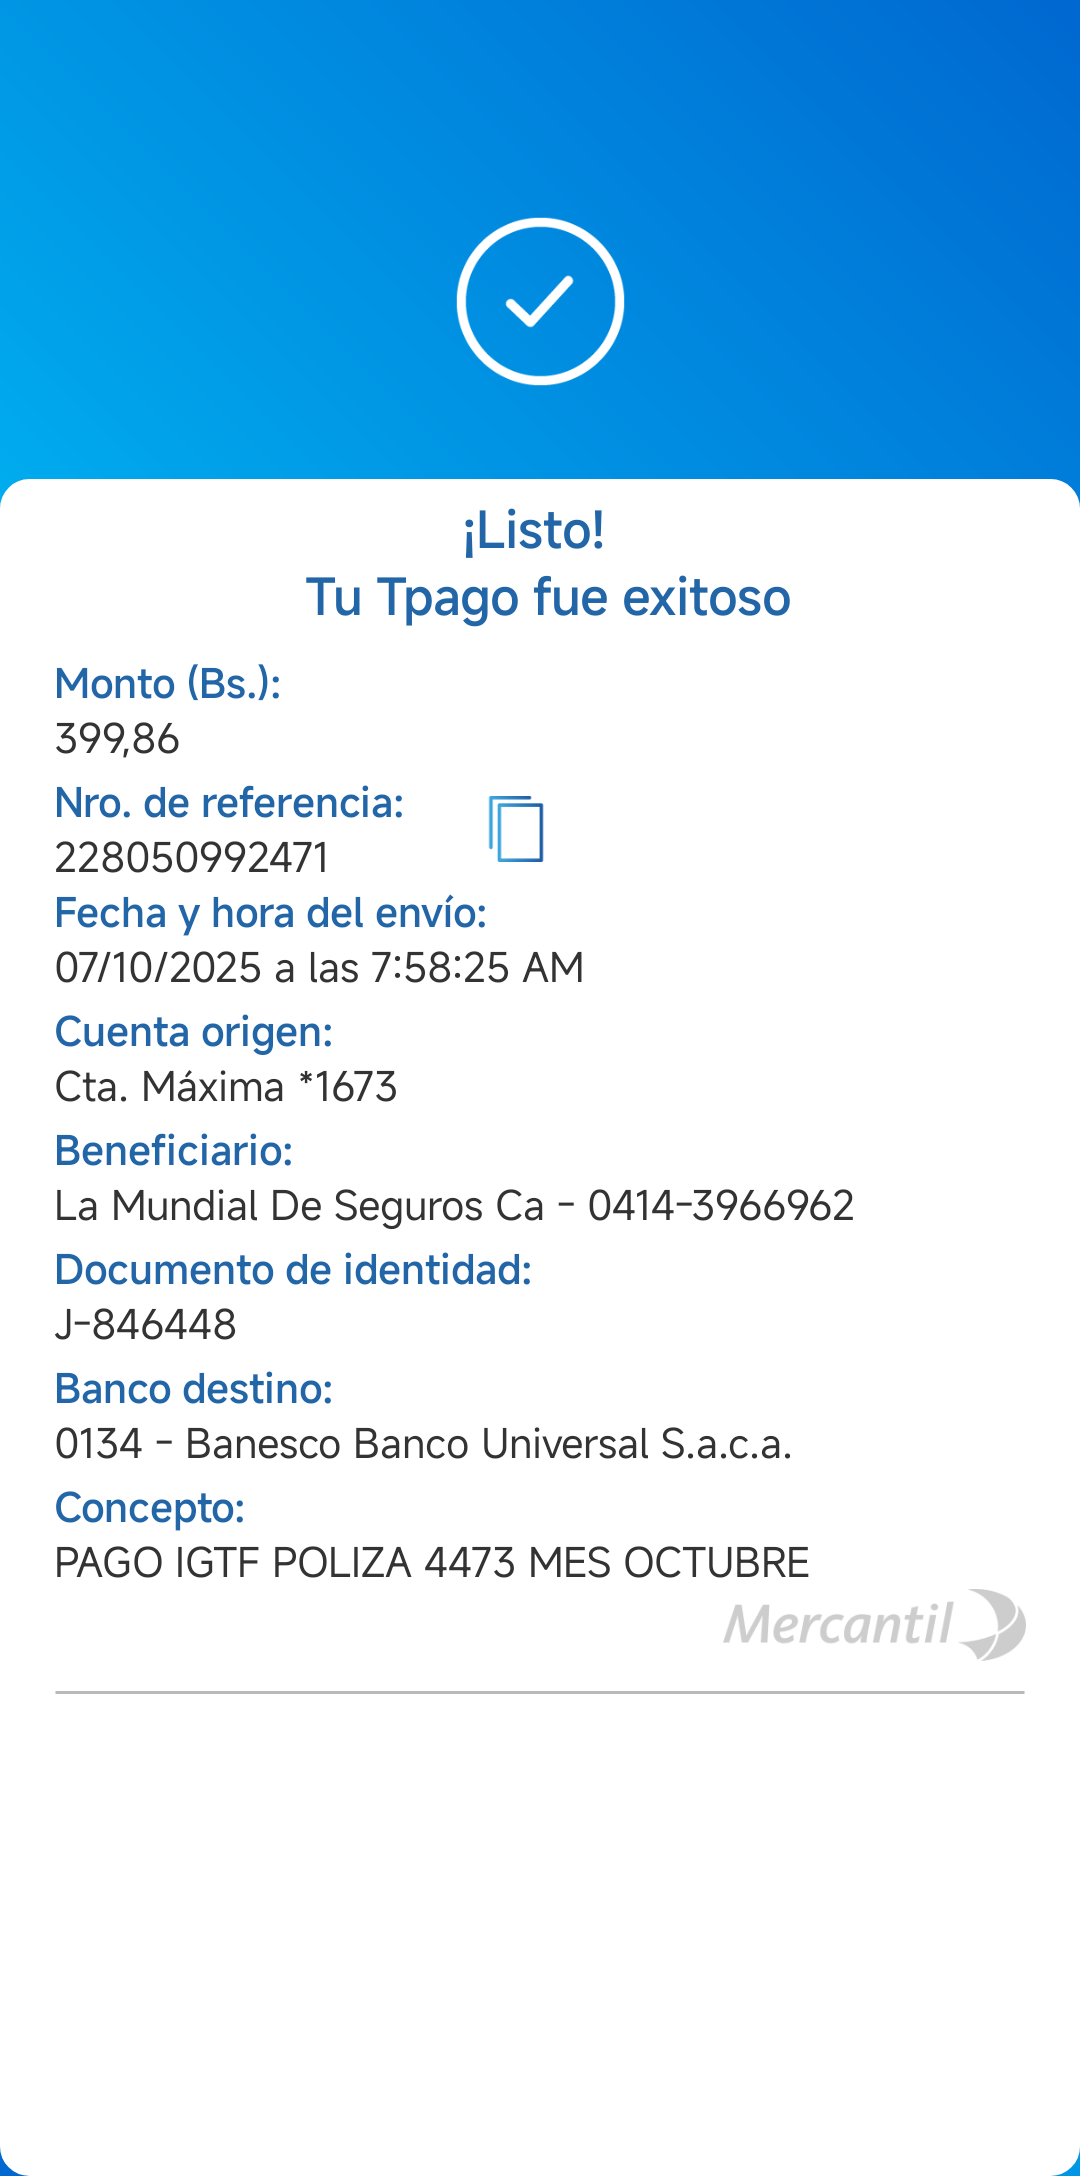1080x2176 pixels.
Task: Copy the reference number with the copy icon
Action: tap(516, 829)
